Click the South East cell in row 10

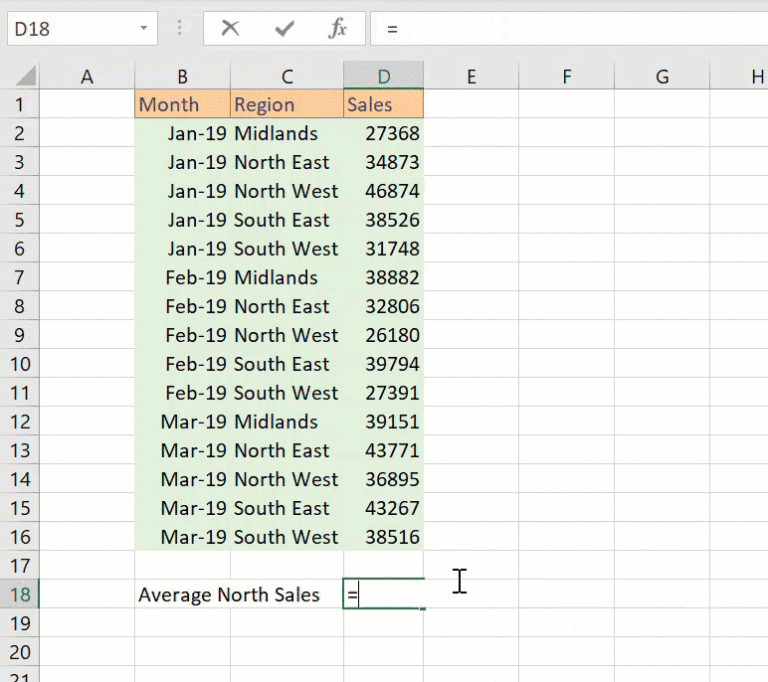click(x=287, y=364)
